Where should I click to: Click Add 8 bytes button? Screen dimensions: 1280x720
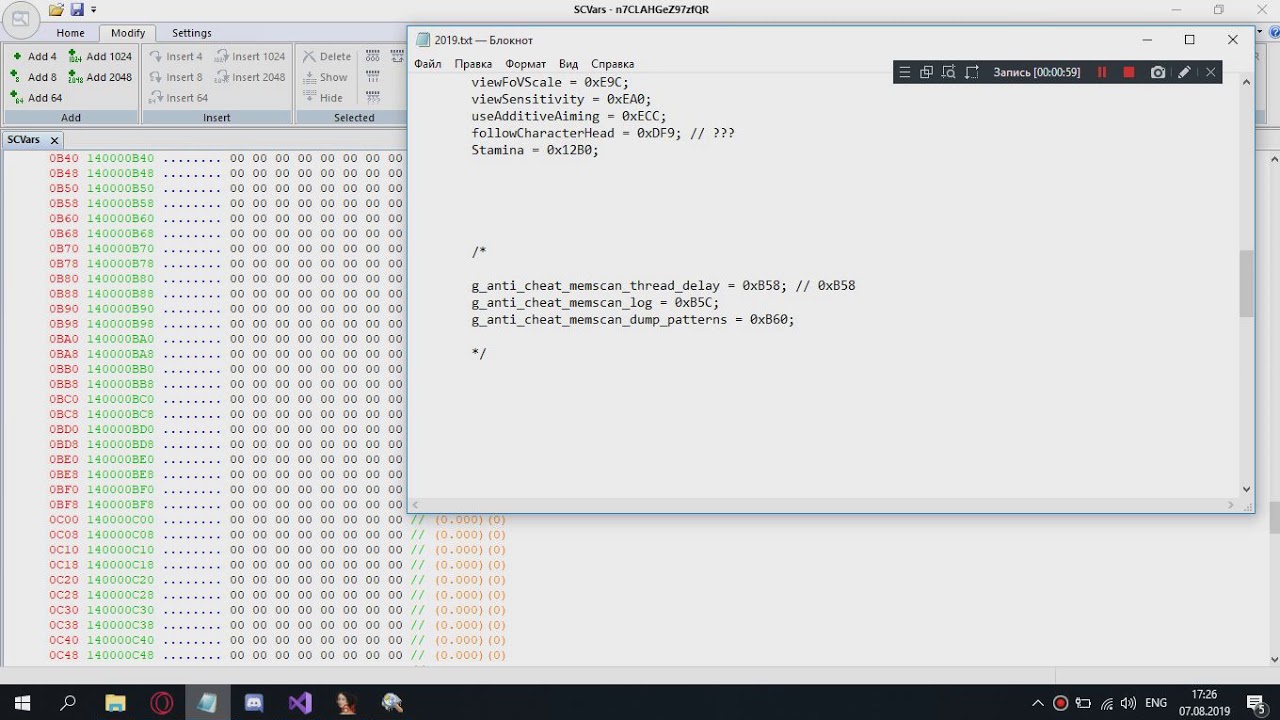click(34, 77)
